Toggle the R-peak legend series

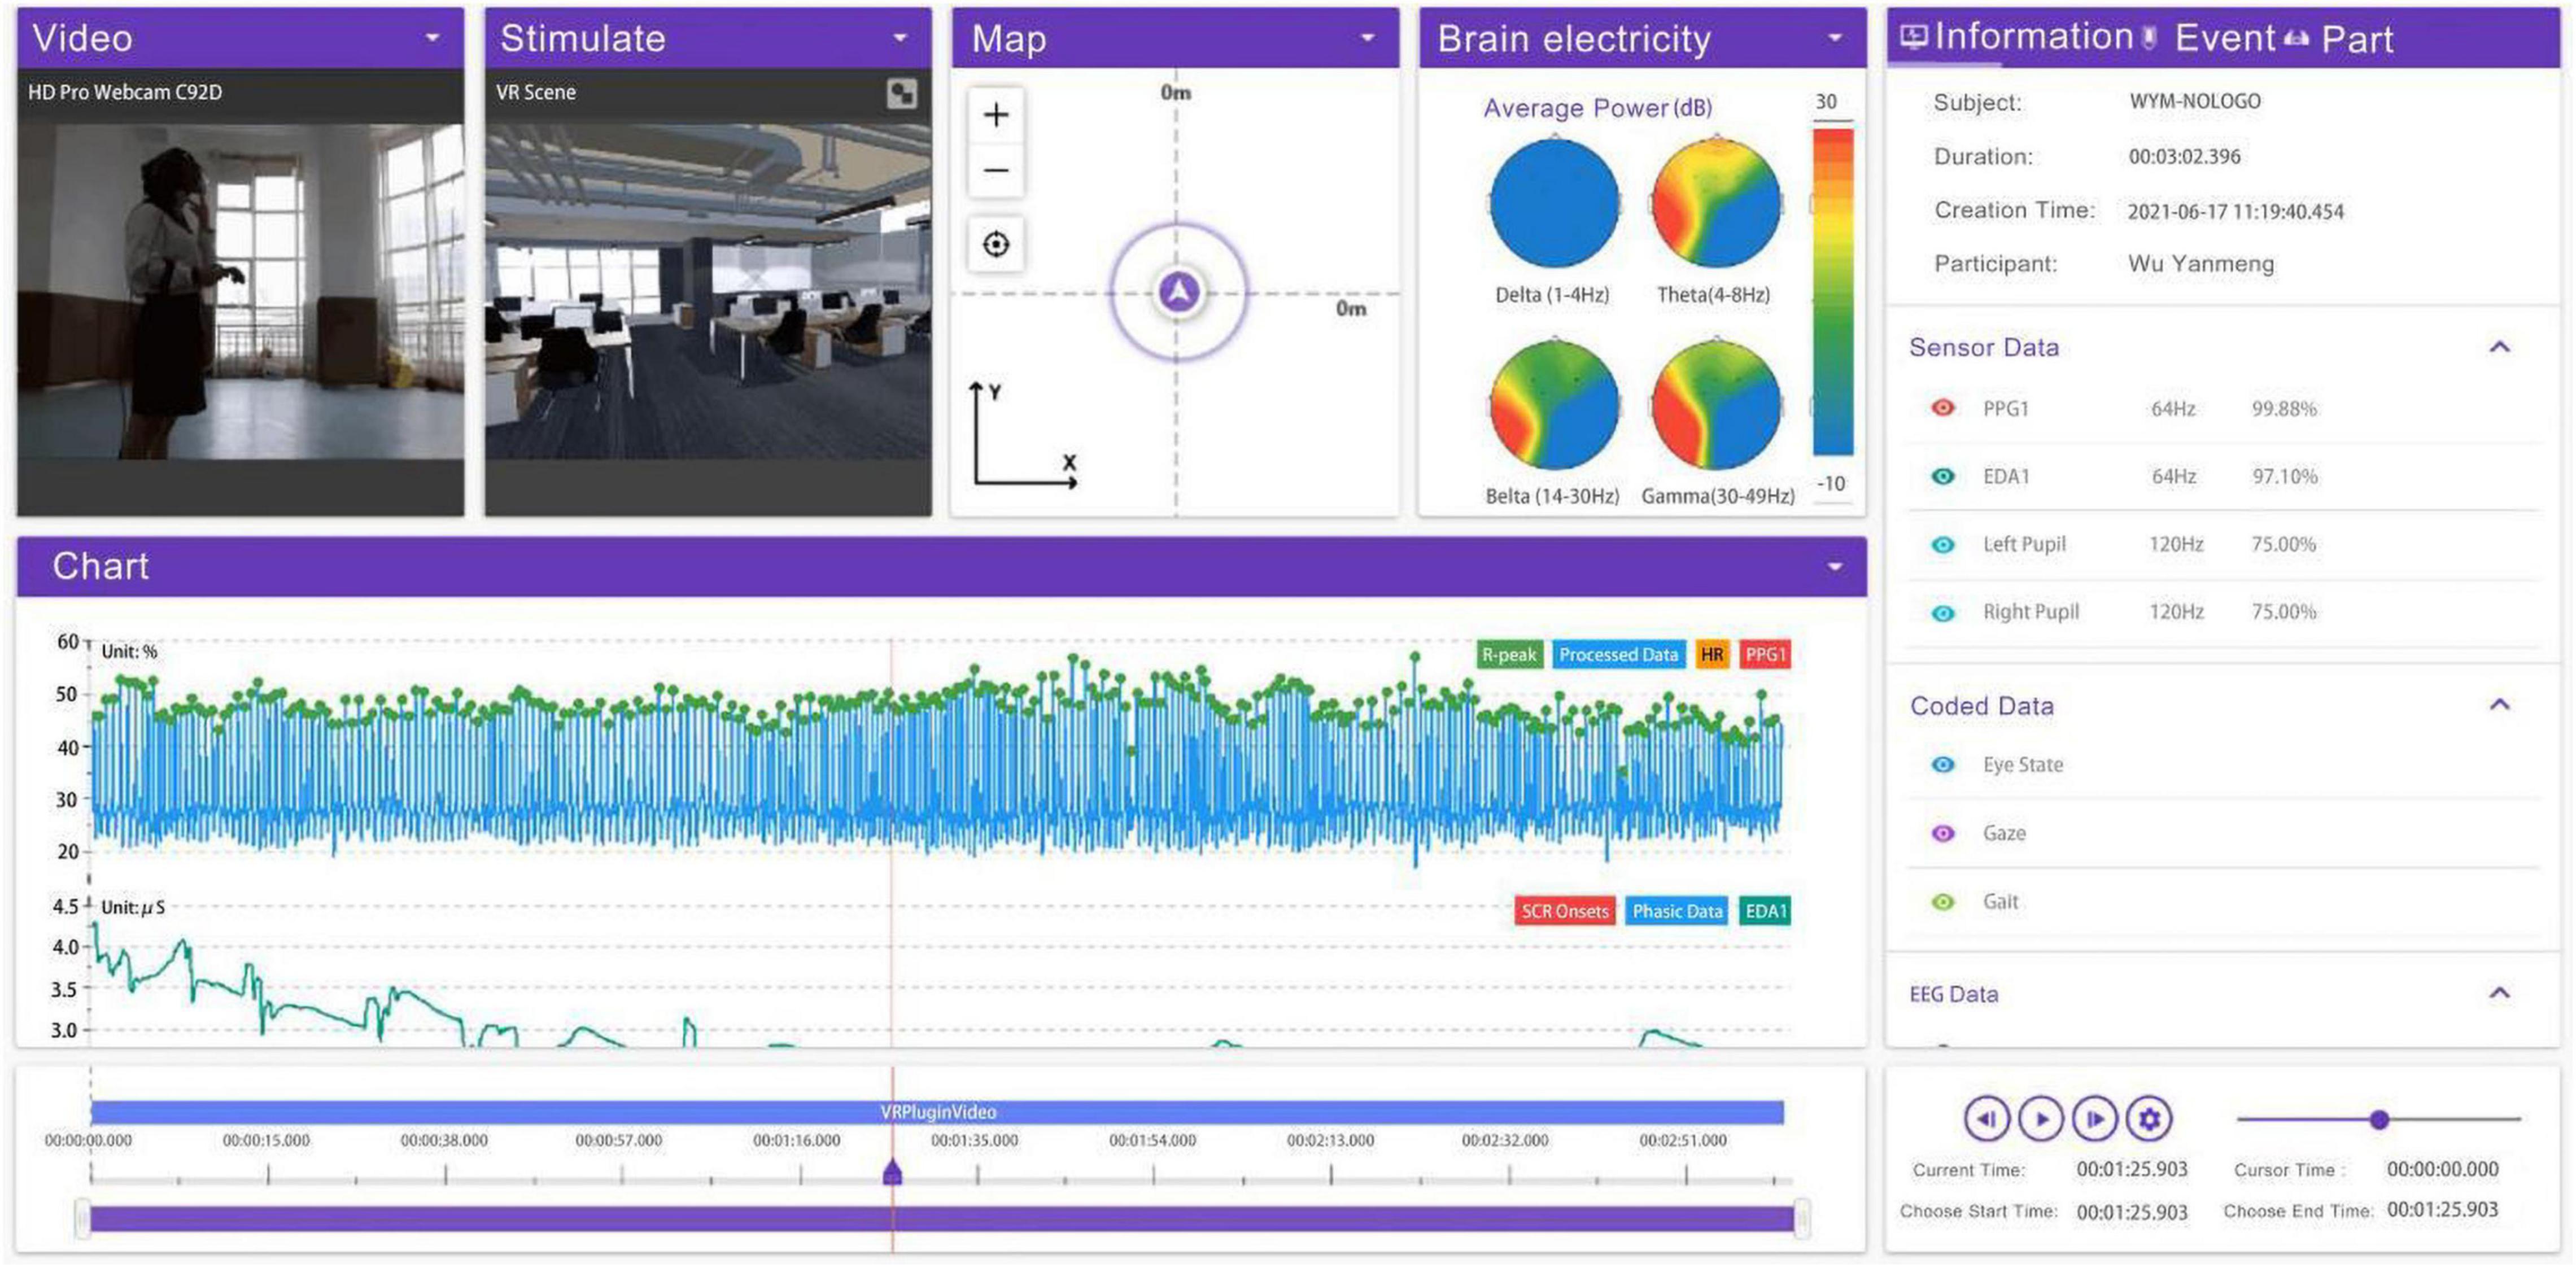point(1509,654)
